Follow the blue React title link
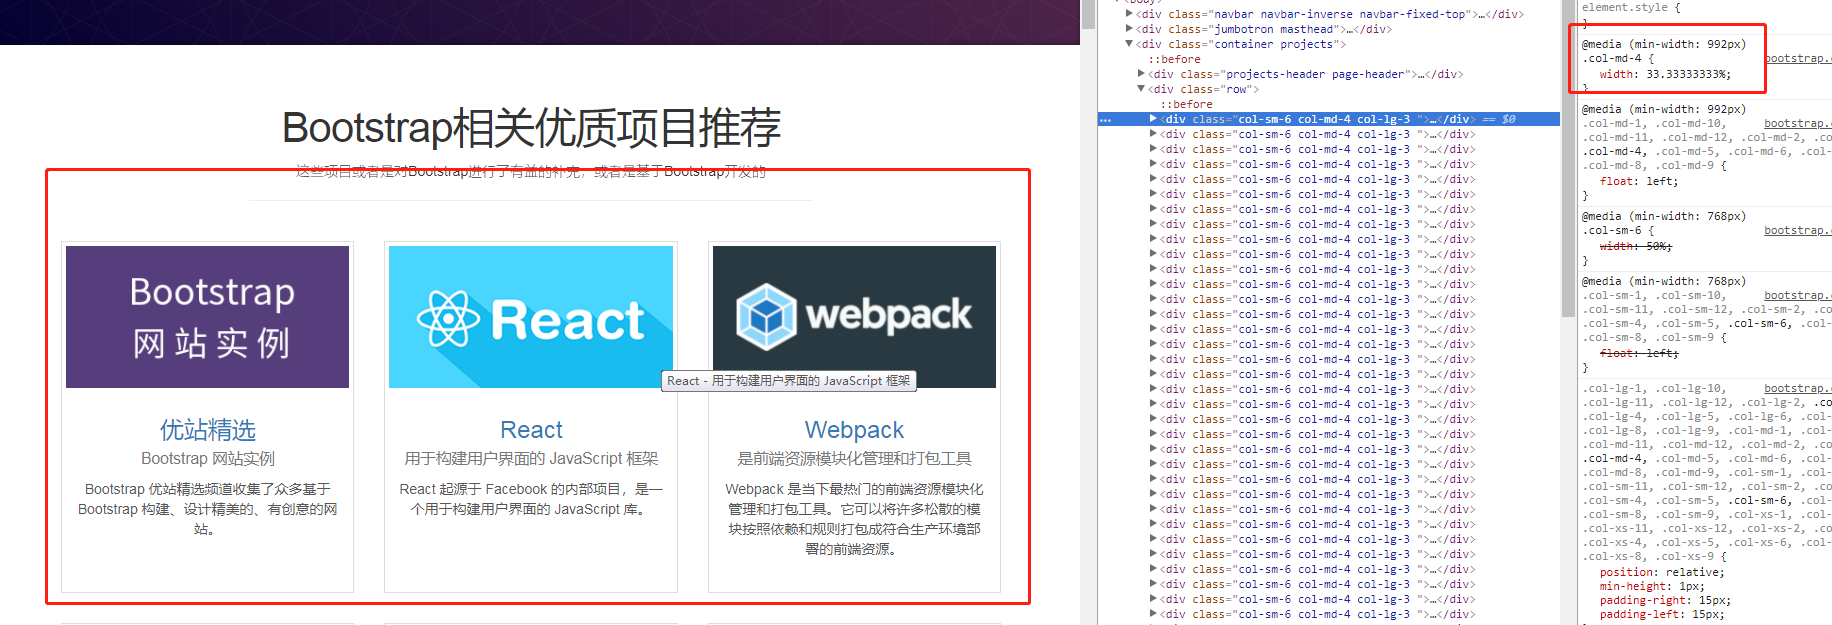The height and width of the screenshot is (625, 1832). (x=531, y=430)
